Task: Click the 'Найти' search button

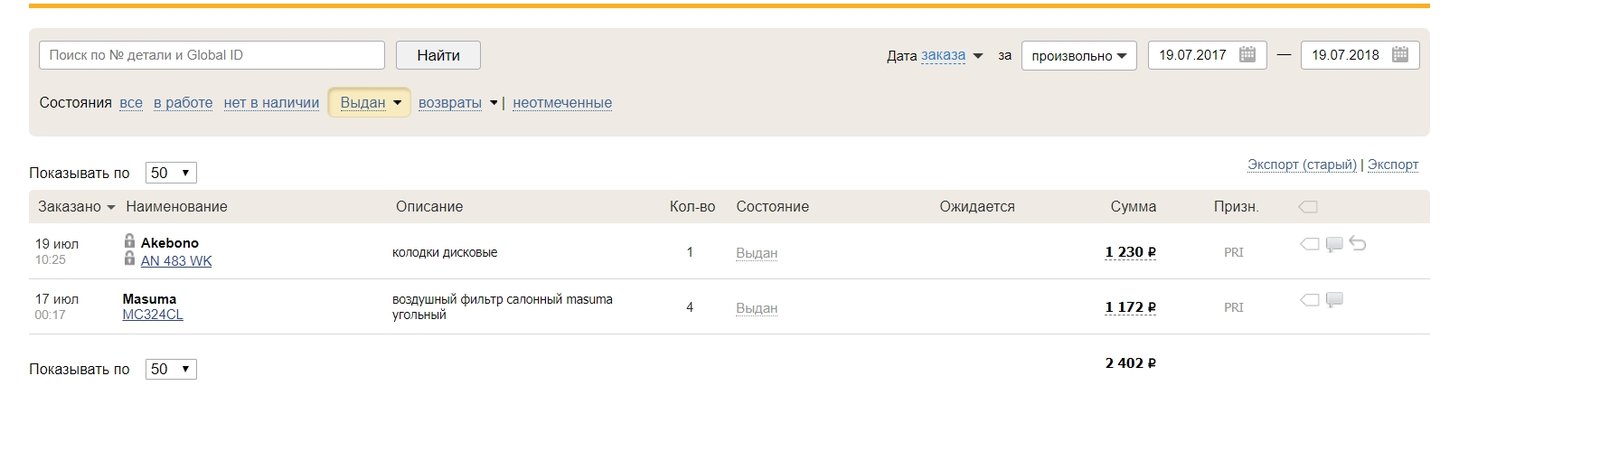Action: [x=438, y=55]
